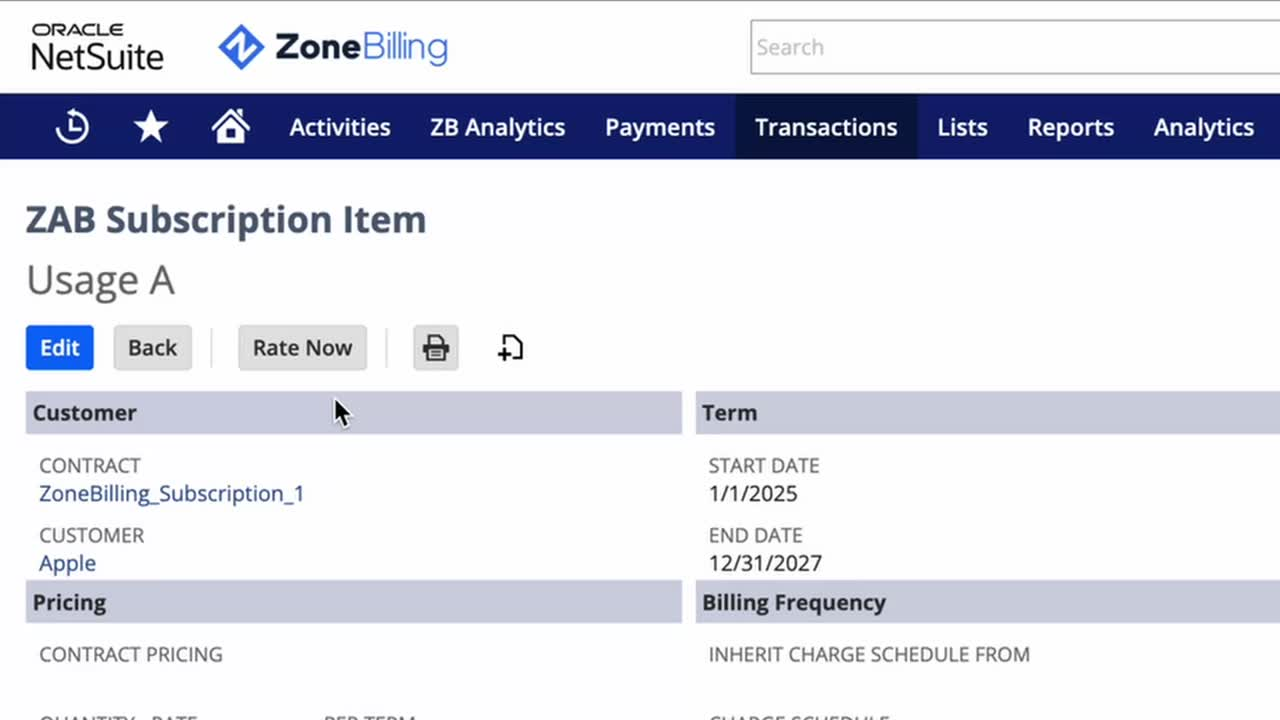The width and height of the screenshot is (1280, 720).
Task: Click the Oracle NetSuite logo
Action: 96,47
